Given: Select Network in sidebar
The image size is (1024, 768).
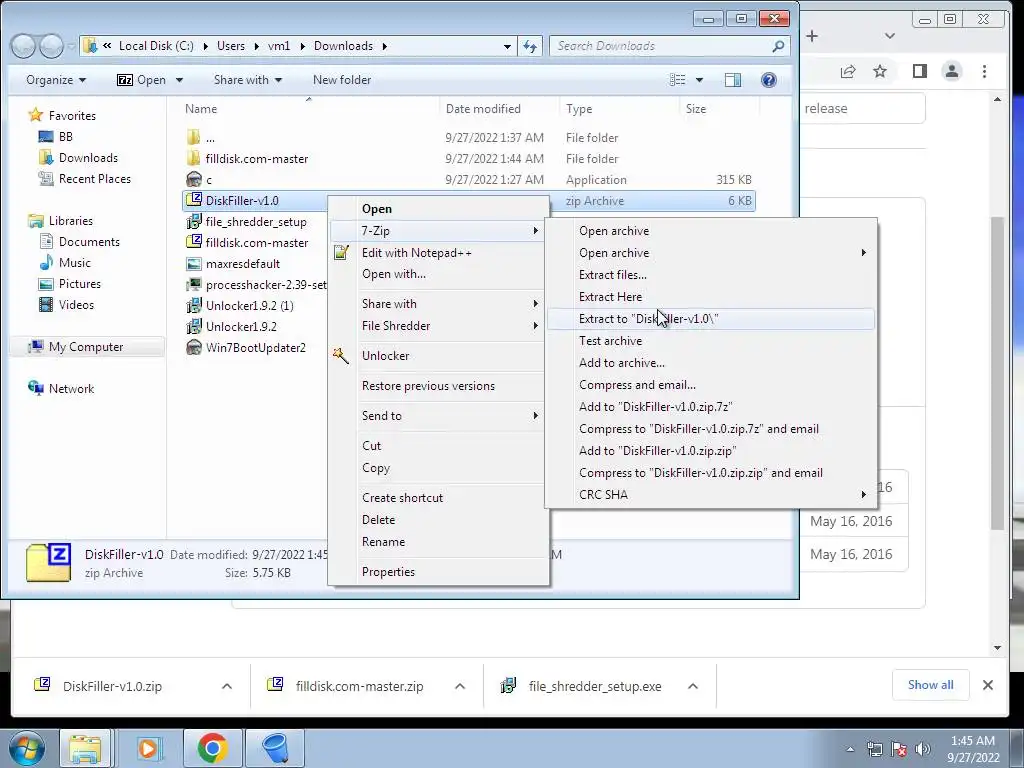Looking at the screenshot, I should click(x=62, y=389).
